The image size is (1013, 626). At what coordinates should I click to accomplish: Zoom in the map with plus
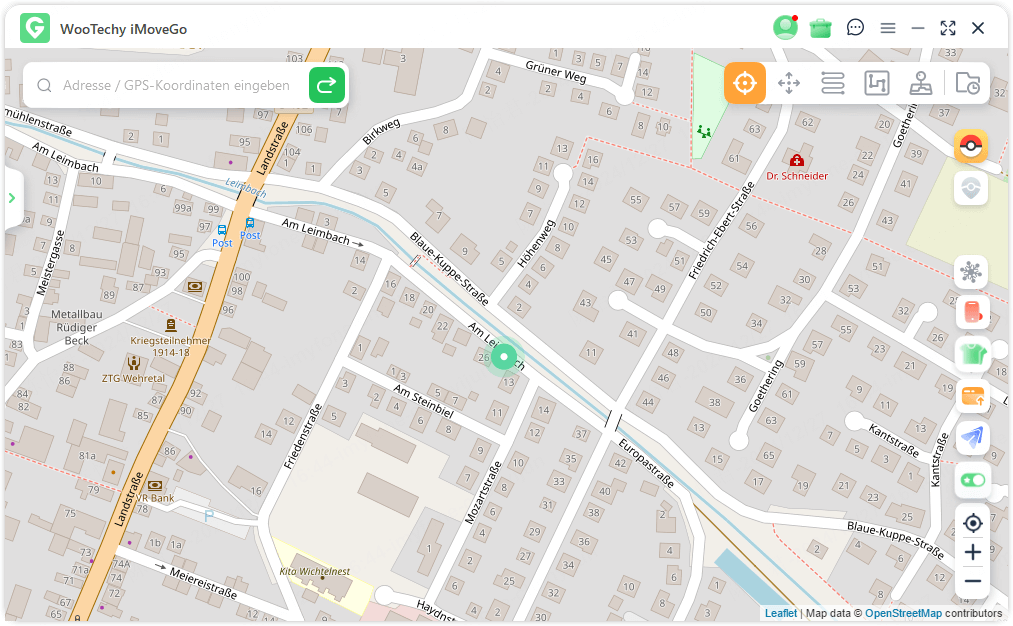pos(972,552)
